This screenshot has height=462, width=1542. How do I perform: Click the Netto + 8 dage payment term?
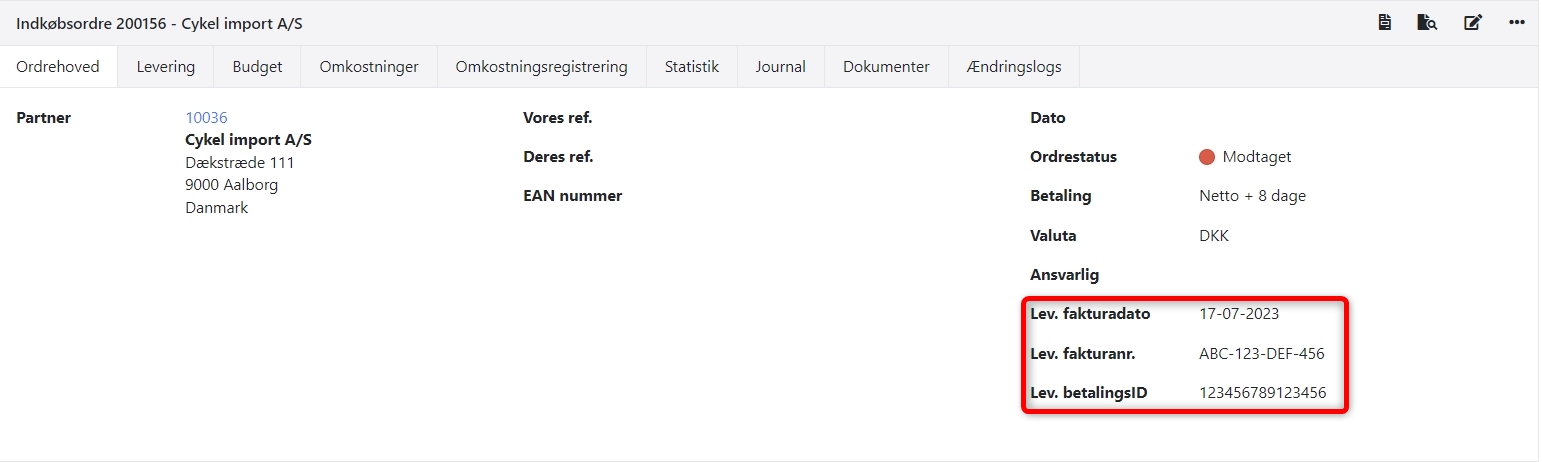tap(1252, 196)
